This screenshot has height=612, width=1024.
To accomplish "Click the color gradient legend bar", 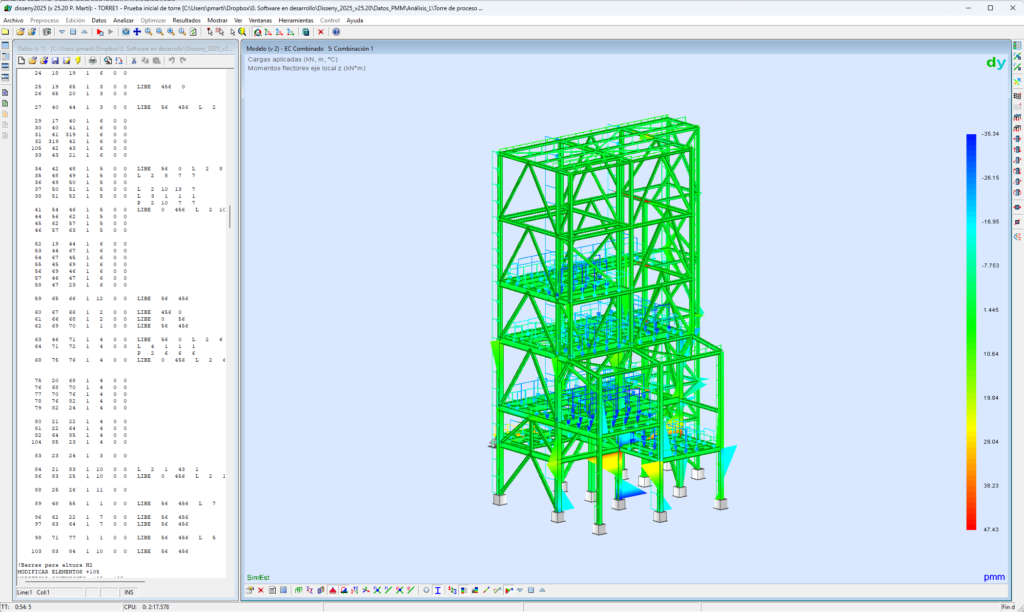I will coord(971,330).
